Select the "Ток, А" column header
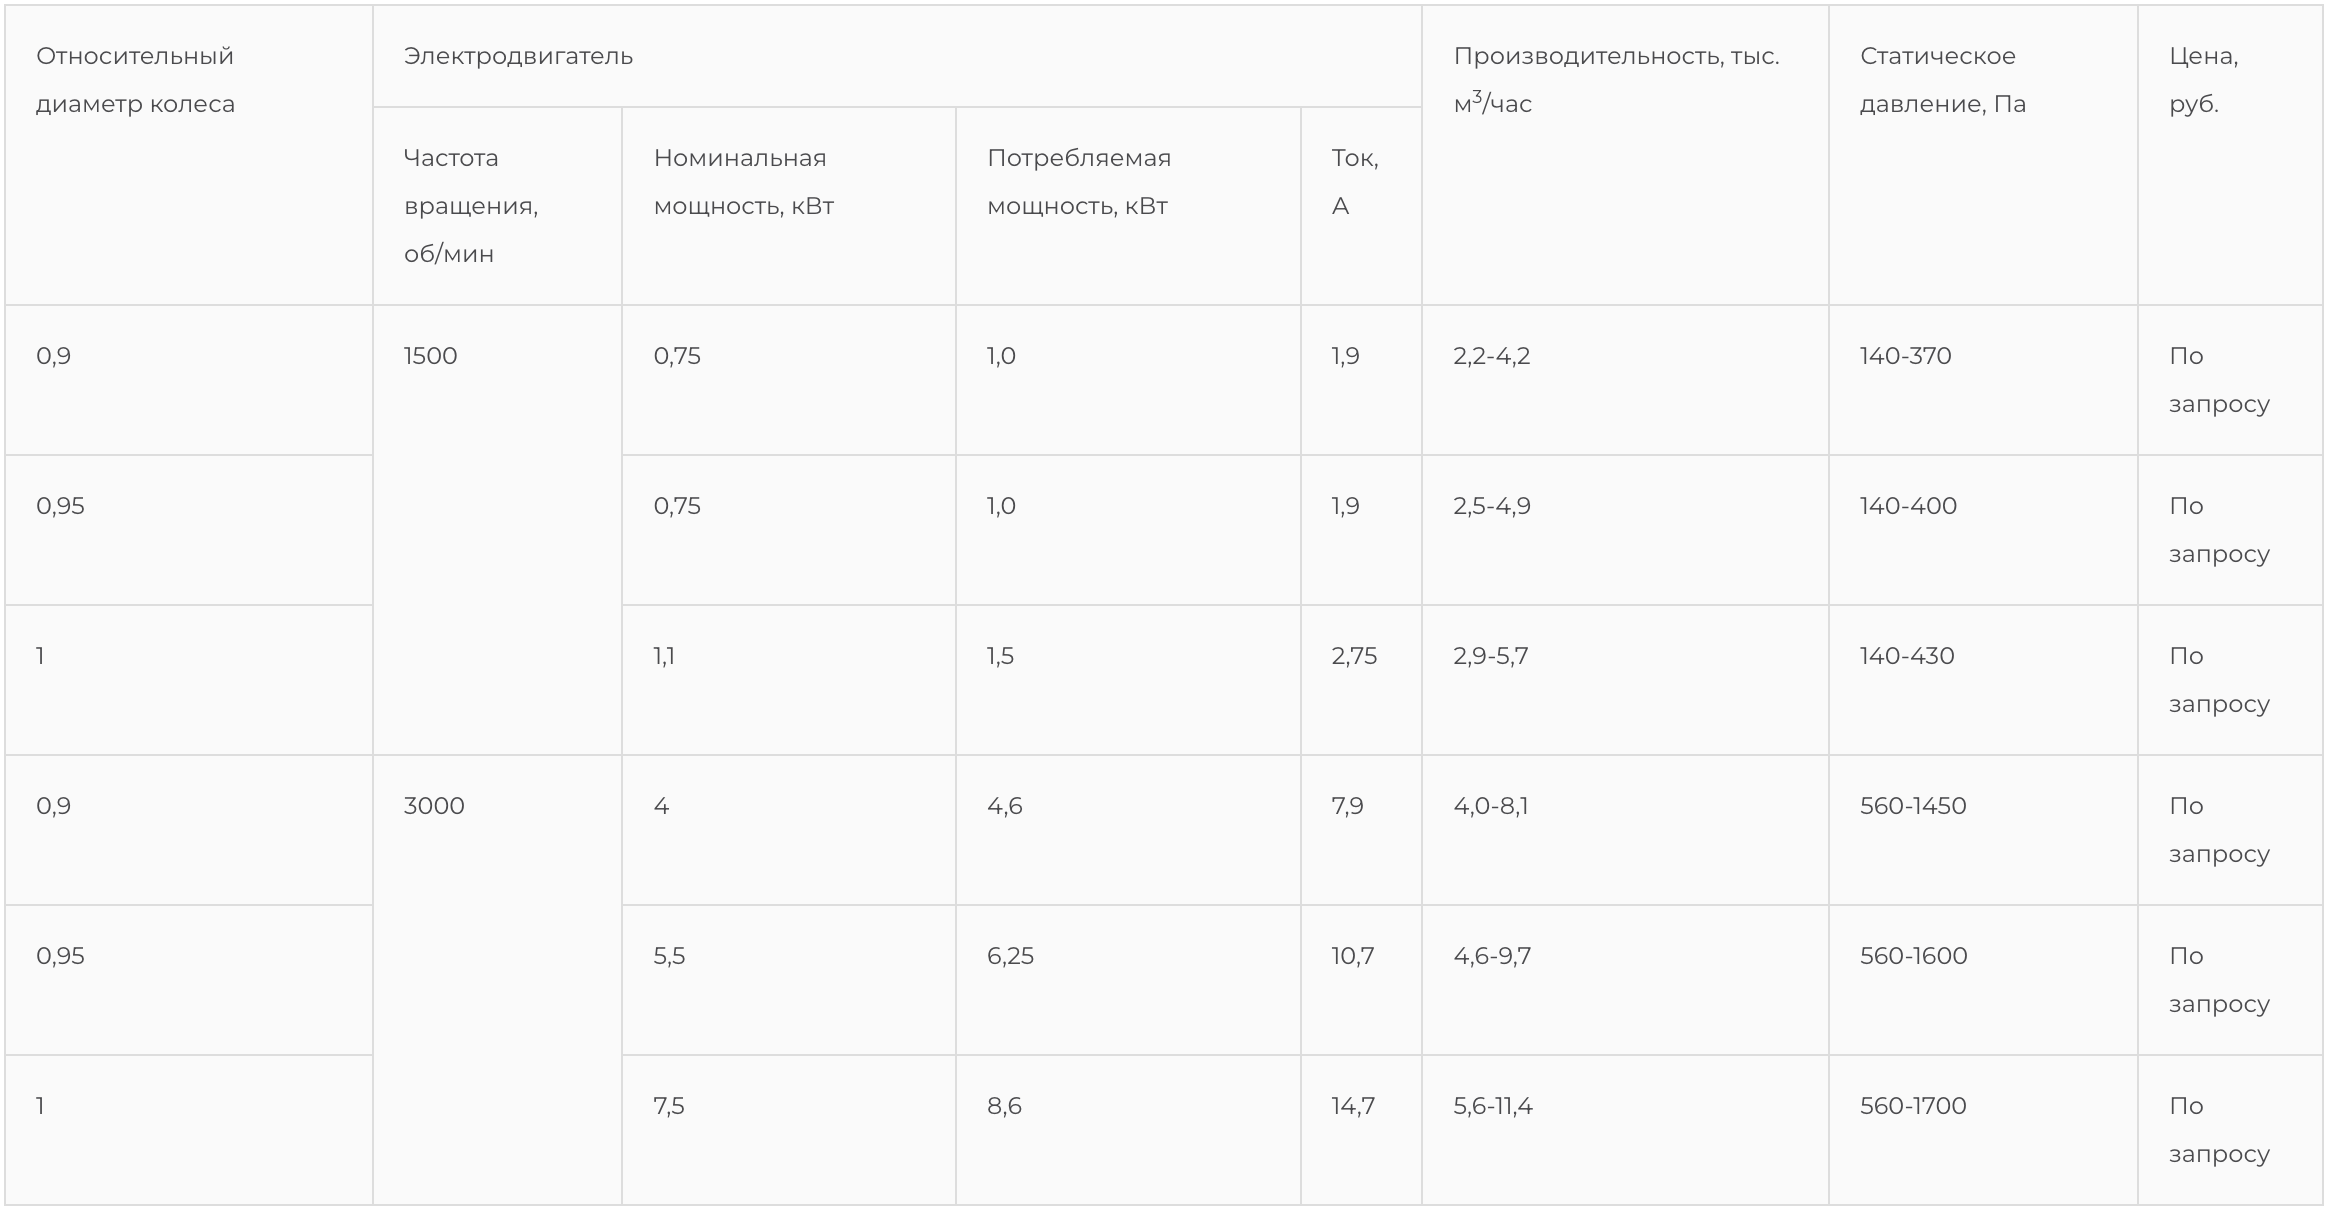Viewport: 2328px width, 1213px height. coord(1354,181)
